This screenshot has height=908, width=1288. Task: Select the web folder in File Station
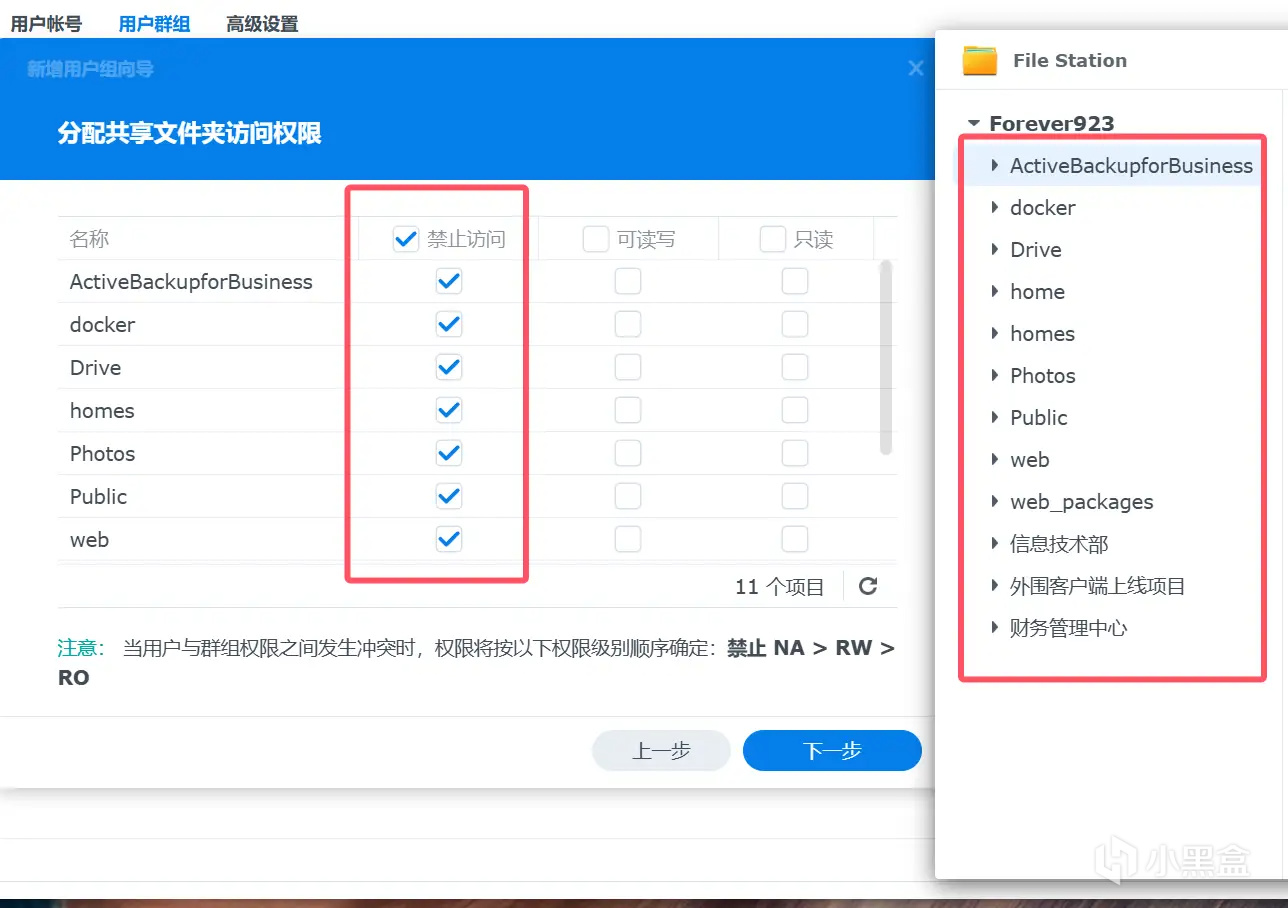[x=1030, y=460]
